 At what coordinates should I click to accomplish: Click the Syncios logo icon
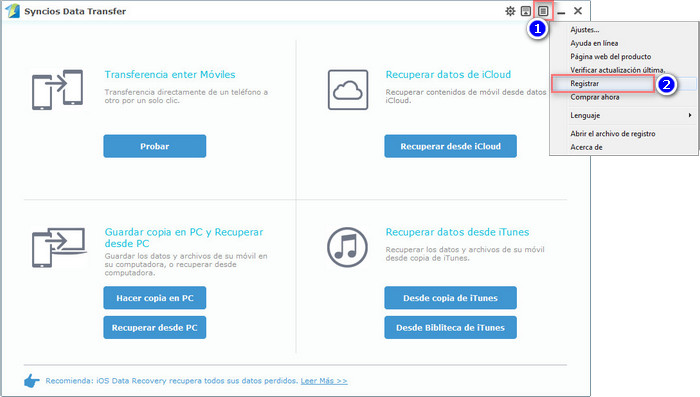12,11
